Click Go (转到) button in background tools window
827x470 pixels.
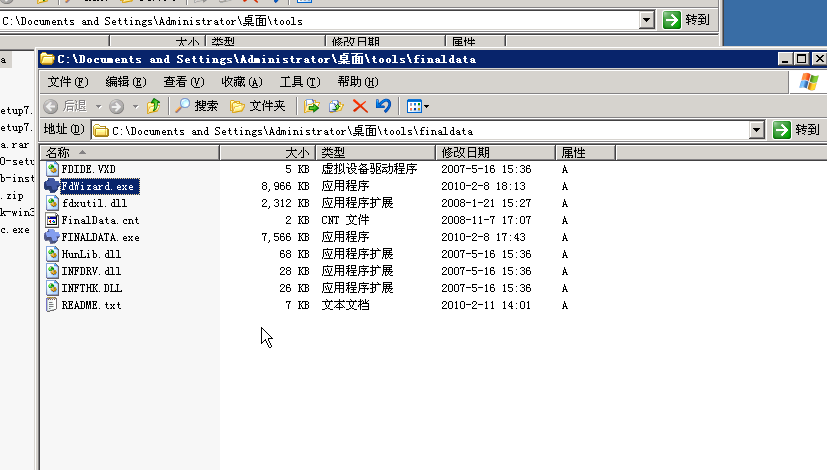686,20
